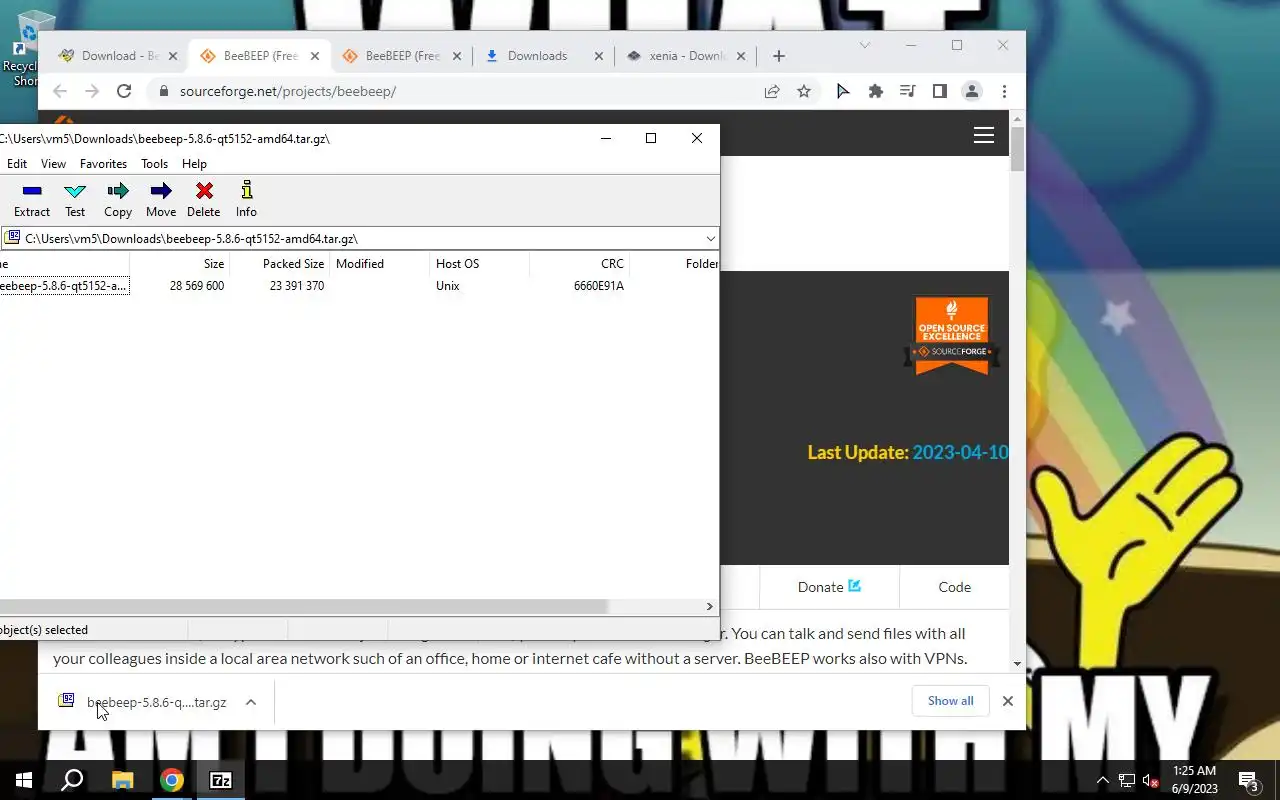Click the 28 569 600 size value
The image size is (1280, 800).
(197, 286)
